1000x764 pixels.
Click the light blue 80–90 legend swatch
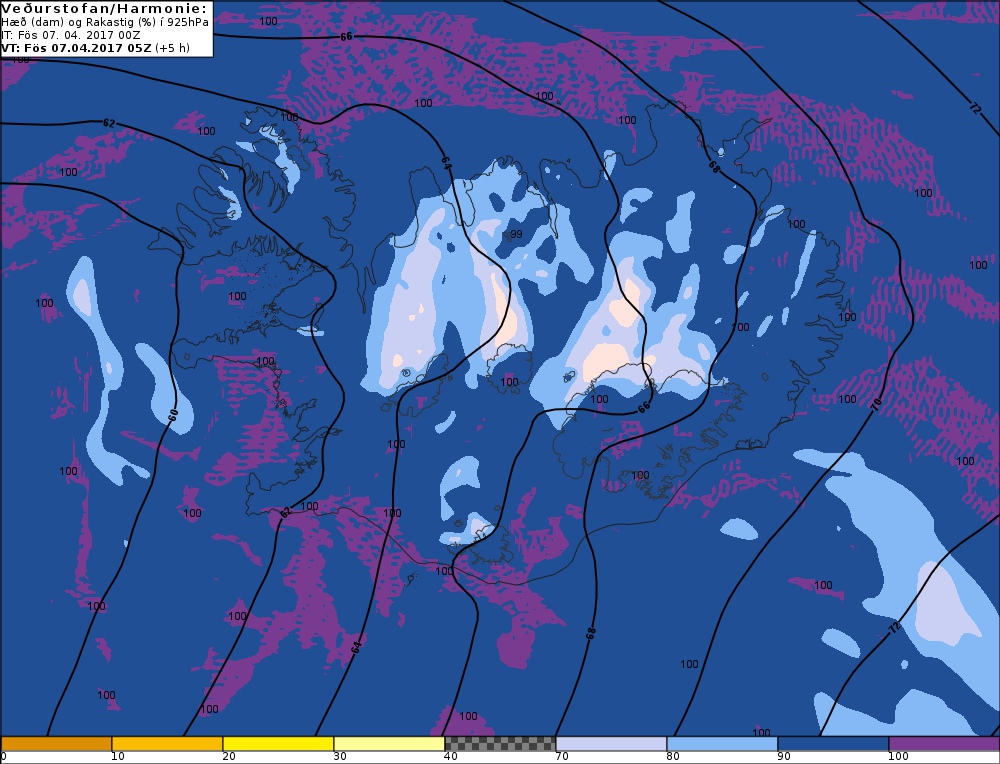[x=722, y=744]
